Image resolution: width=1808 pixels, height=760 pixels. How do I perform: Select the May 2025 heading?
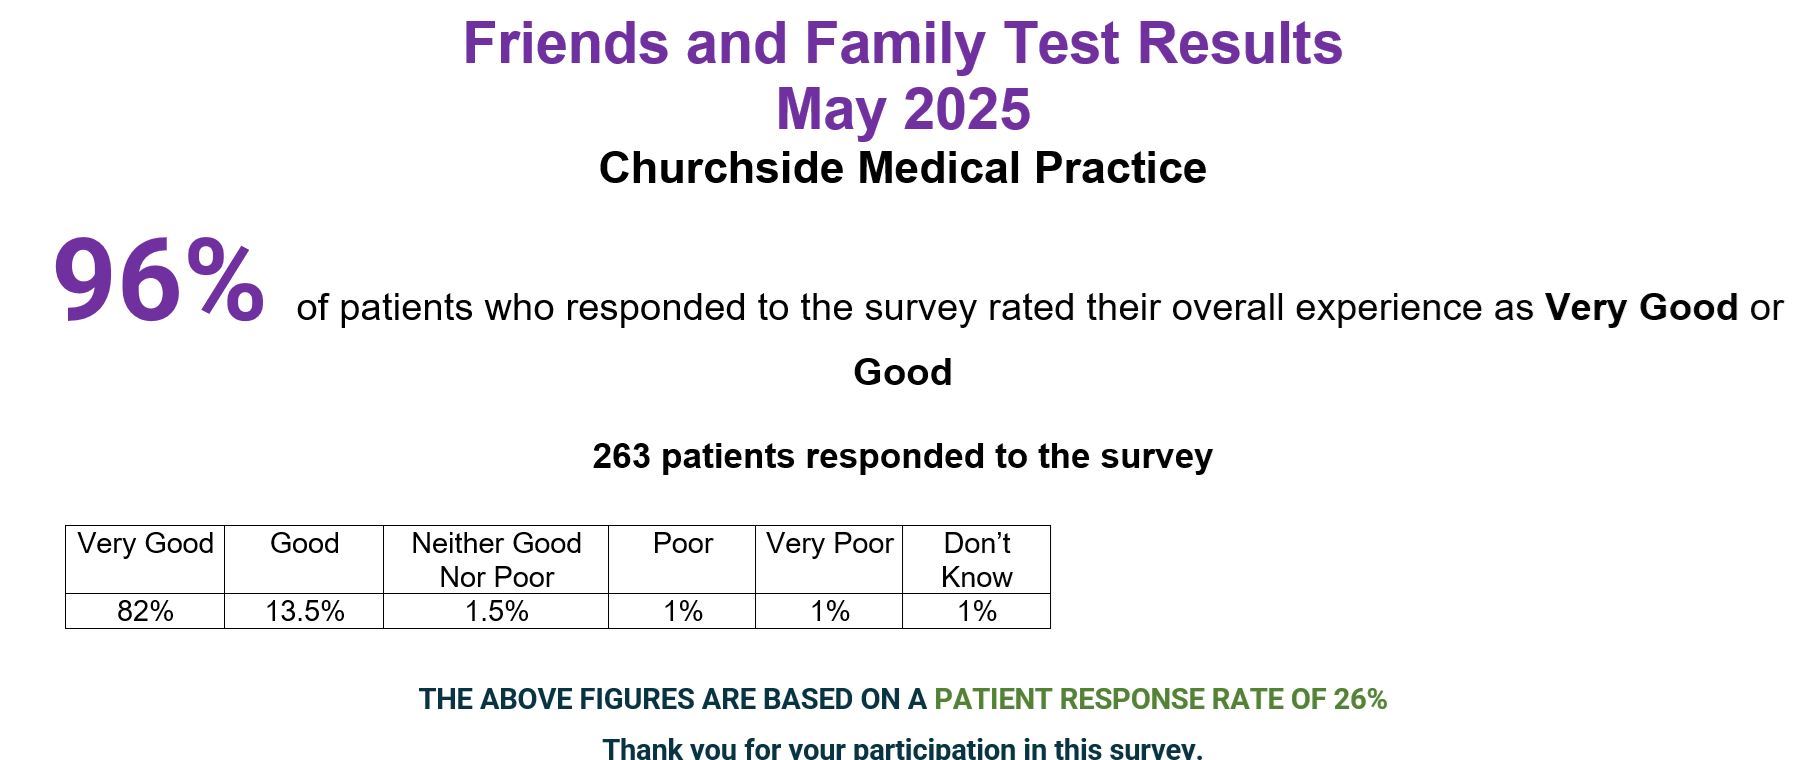click(903, 109)
